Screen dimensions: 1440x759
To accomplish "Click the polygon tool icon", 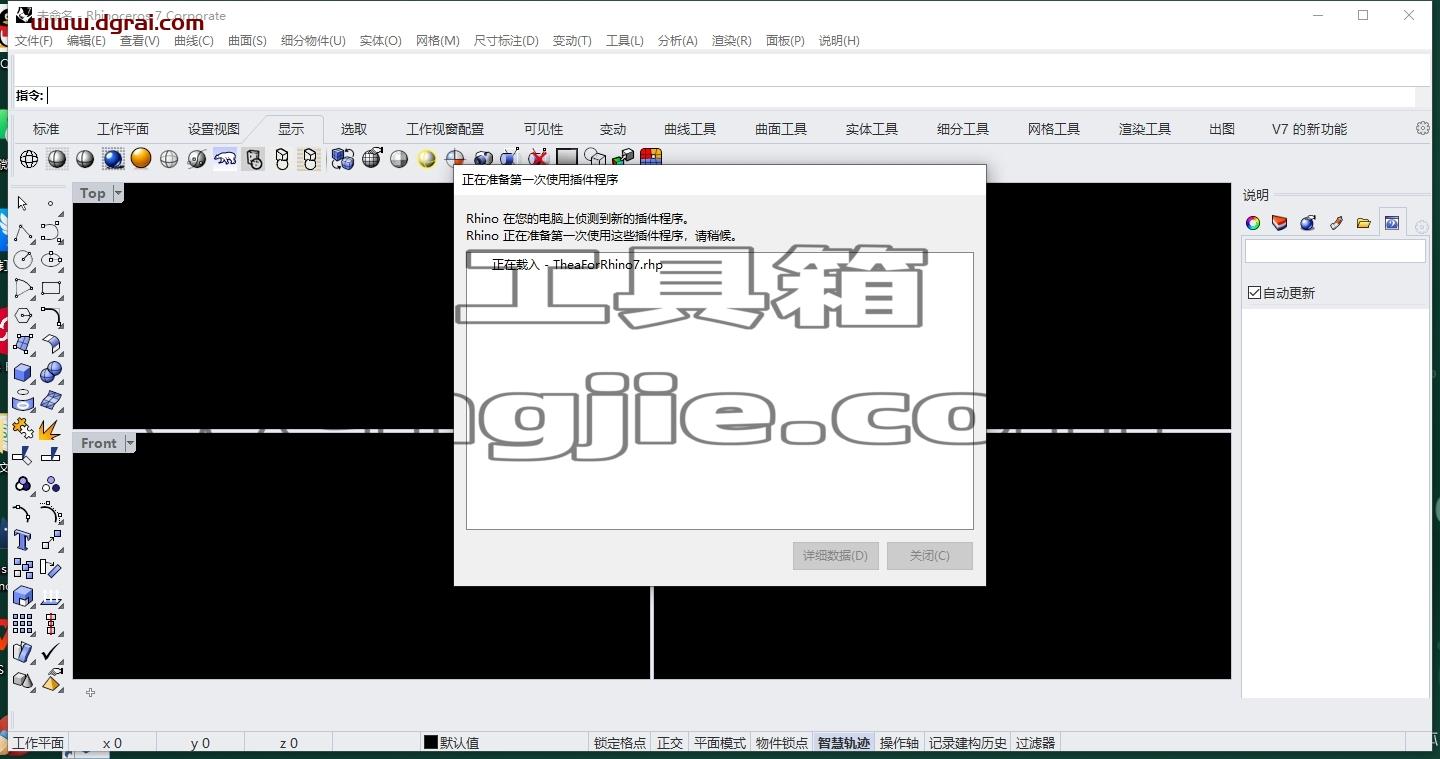I will tap(23, 316).
